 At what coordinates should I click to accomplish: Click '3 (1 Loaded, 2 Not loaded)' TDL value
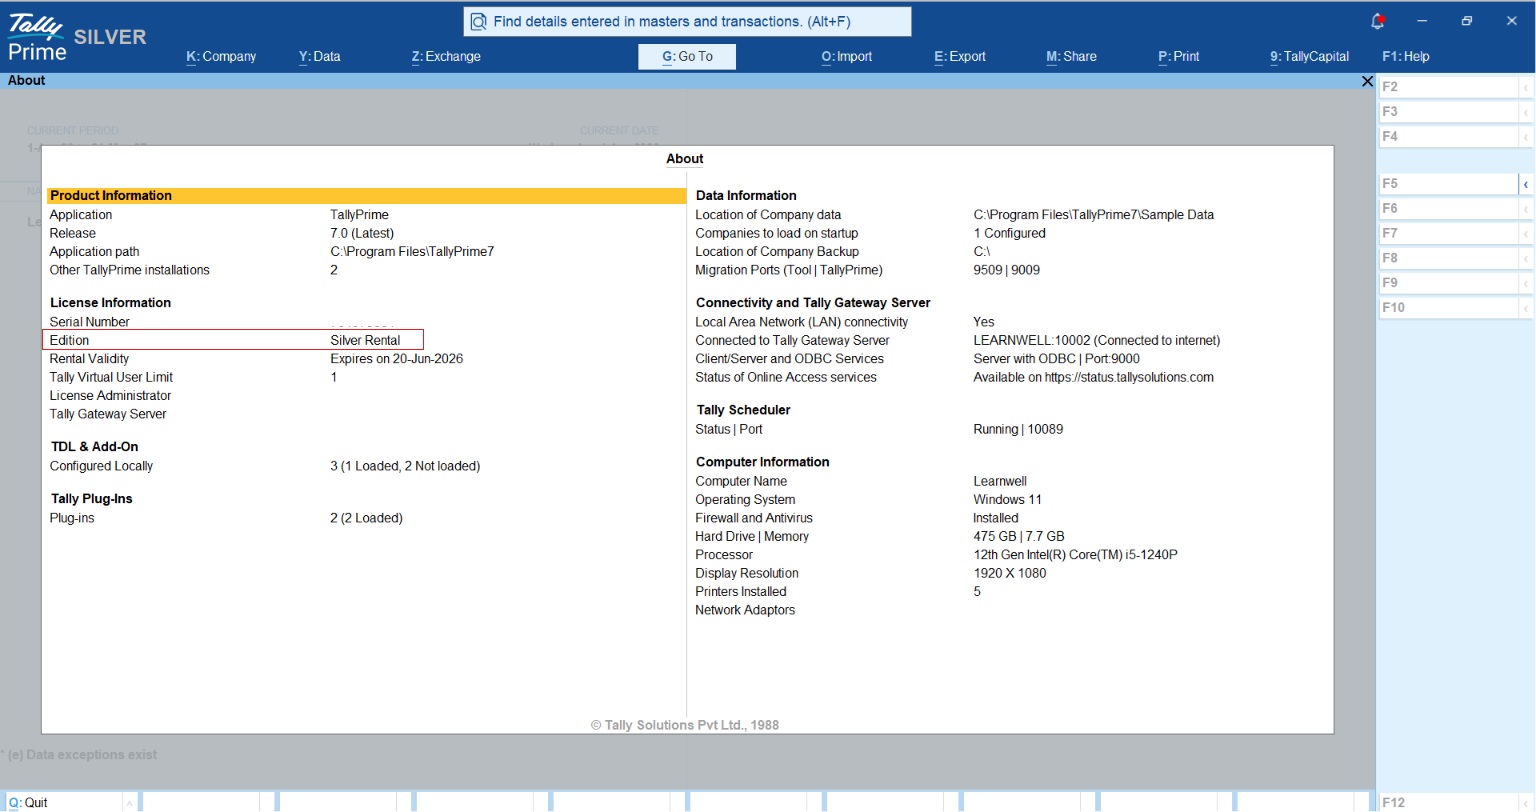tap(405, 466)
